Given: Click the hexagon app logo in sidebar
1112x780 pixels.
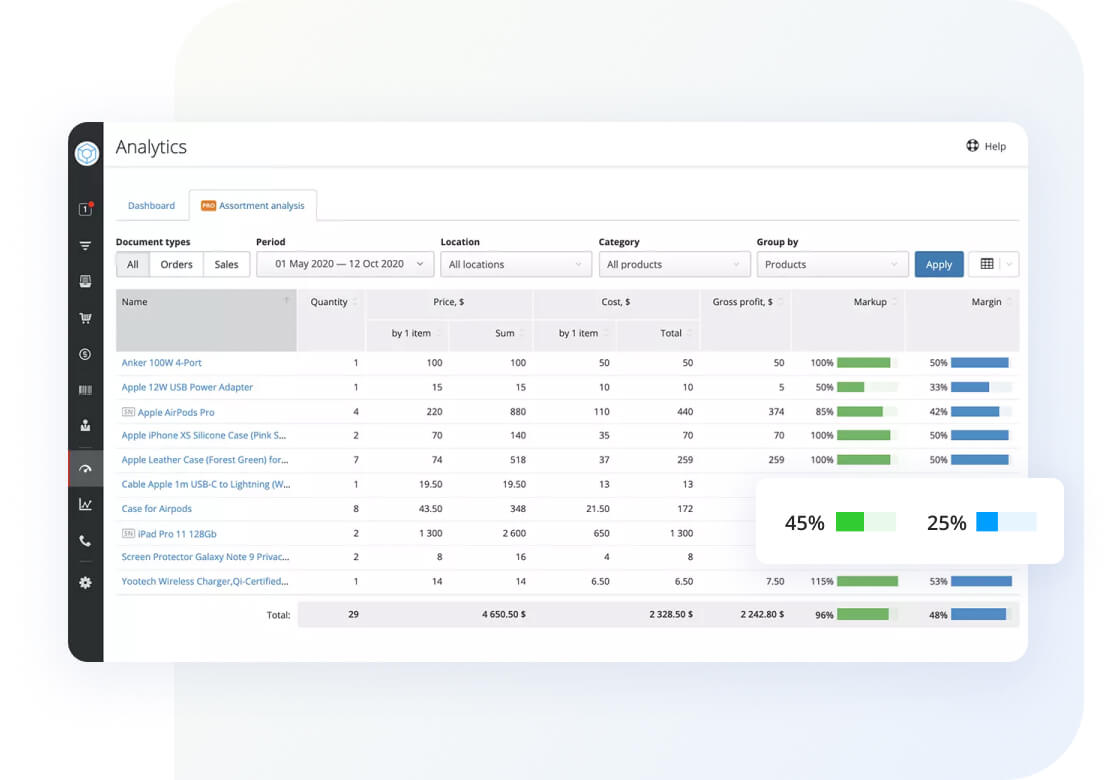Looking at the screenshot, I should (86, 153).
